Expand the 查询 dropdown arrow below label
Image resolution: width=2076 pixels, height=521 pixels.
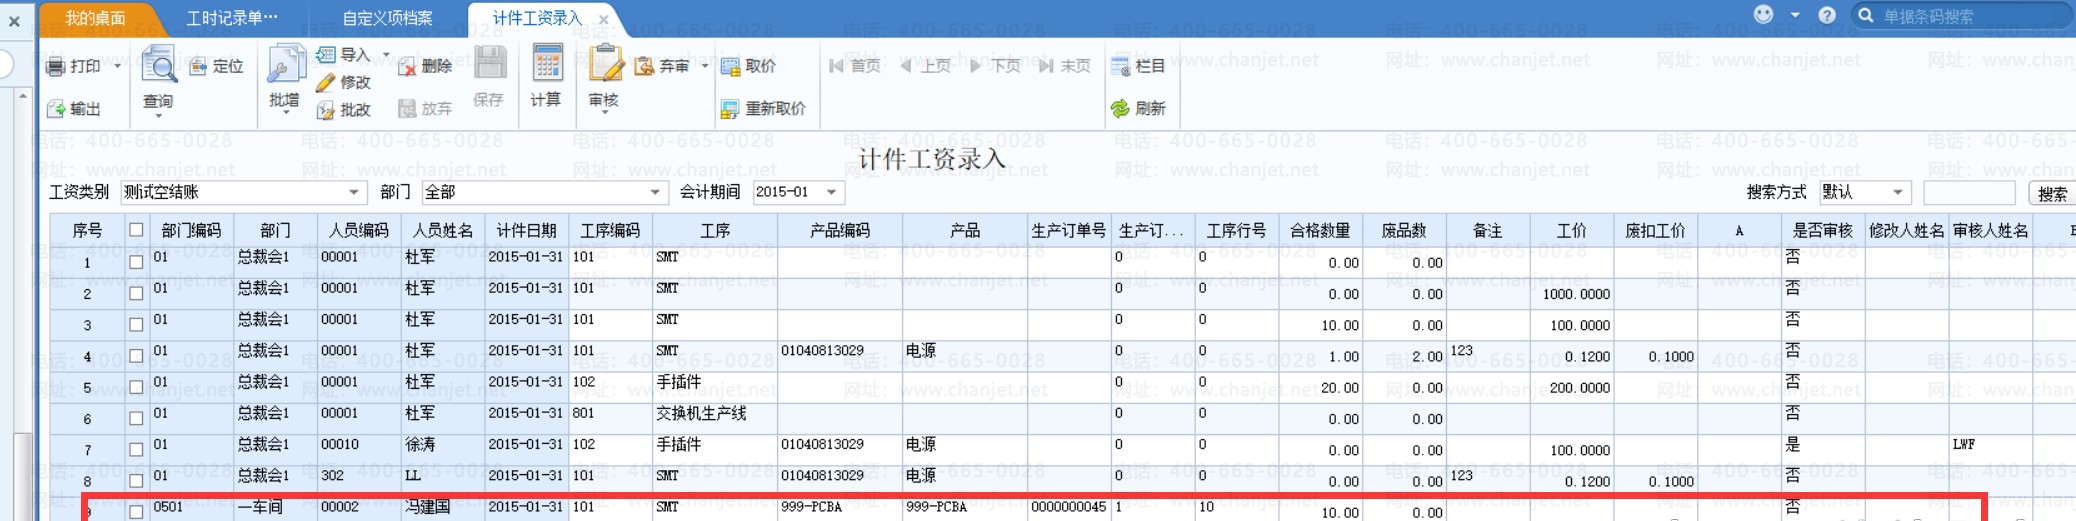[158, 117]
